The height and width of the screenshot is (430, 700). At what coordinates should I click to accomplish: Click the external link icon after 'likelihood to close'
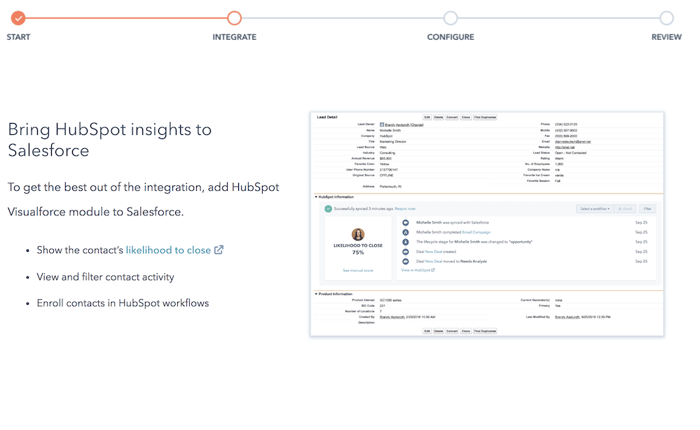point(219,250)
